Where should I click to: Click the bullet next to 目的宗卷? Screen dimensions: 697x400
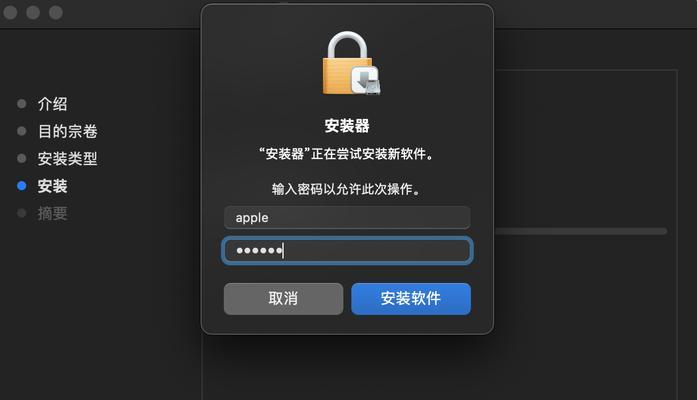(21, 131)
